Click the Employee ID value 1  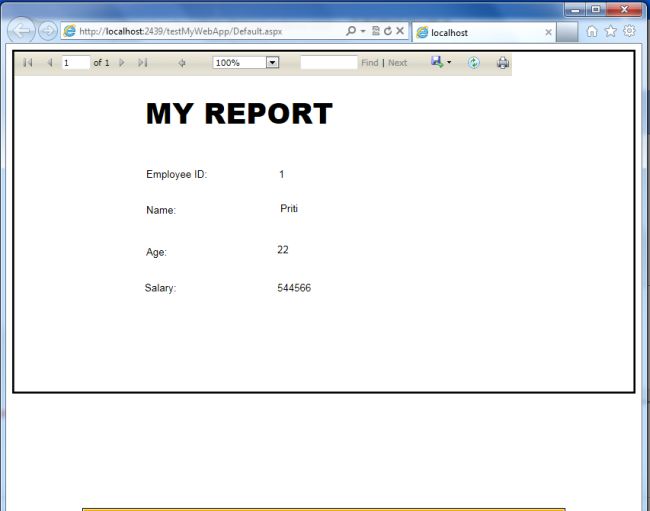click(282, 174)
